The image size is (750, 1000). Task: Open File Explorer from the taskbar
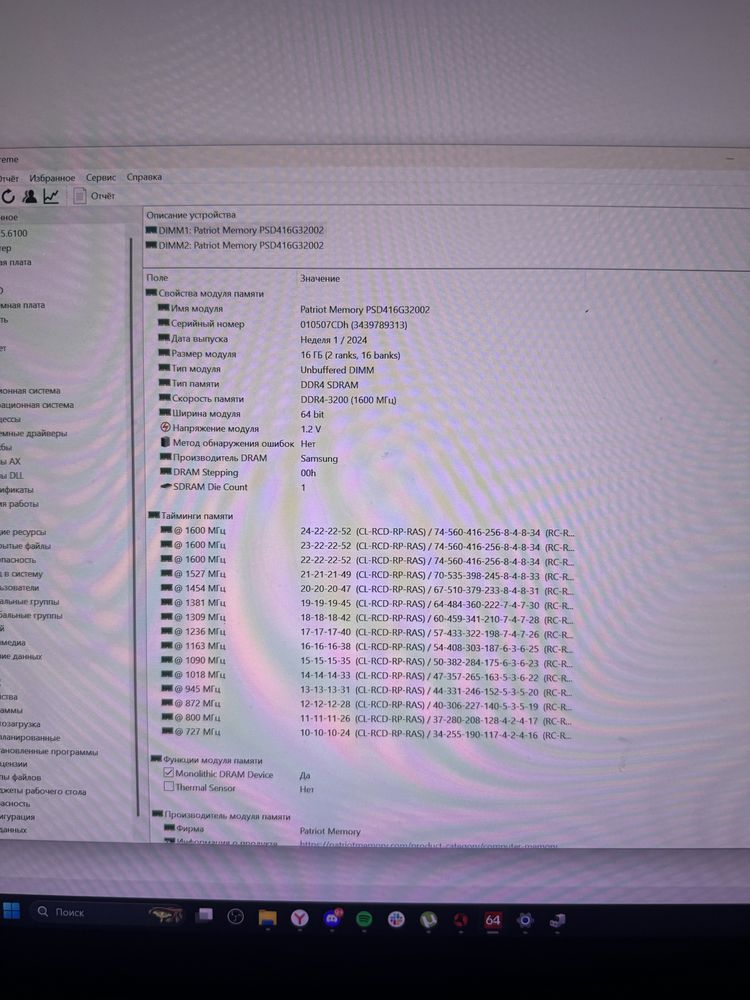pos(267,918)
